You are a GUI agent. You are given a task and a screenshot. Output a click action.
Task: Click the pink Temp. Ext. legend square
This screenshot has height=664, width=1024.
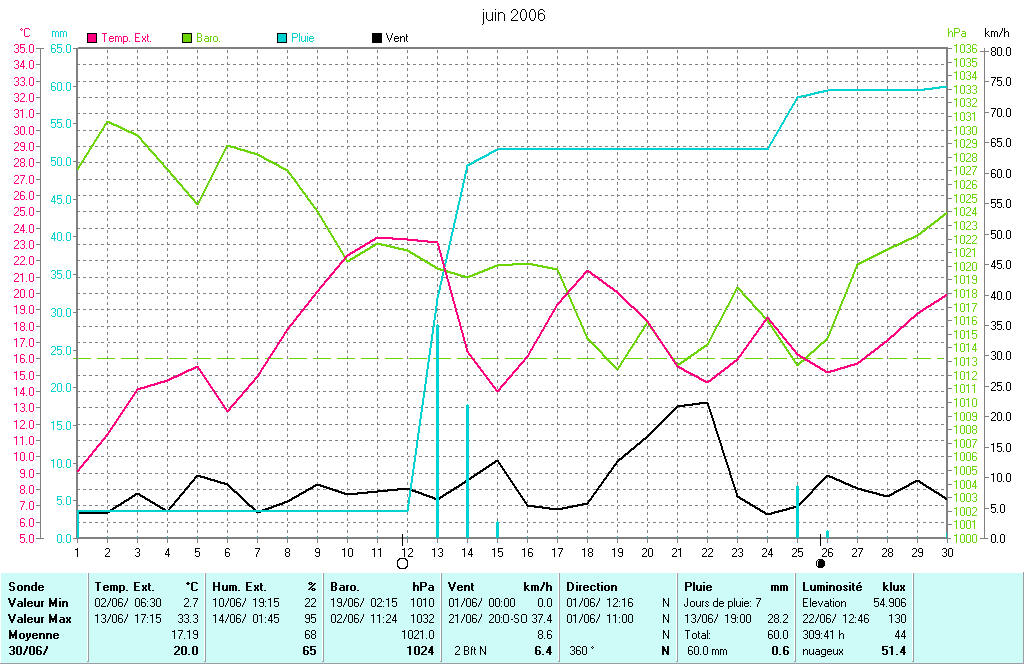point(93,38)
